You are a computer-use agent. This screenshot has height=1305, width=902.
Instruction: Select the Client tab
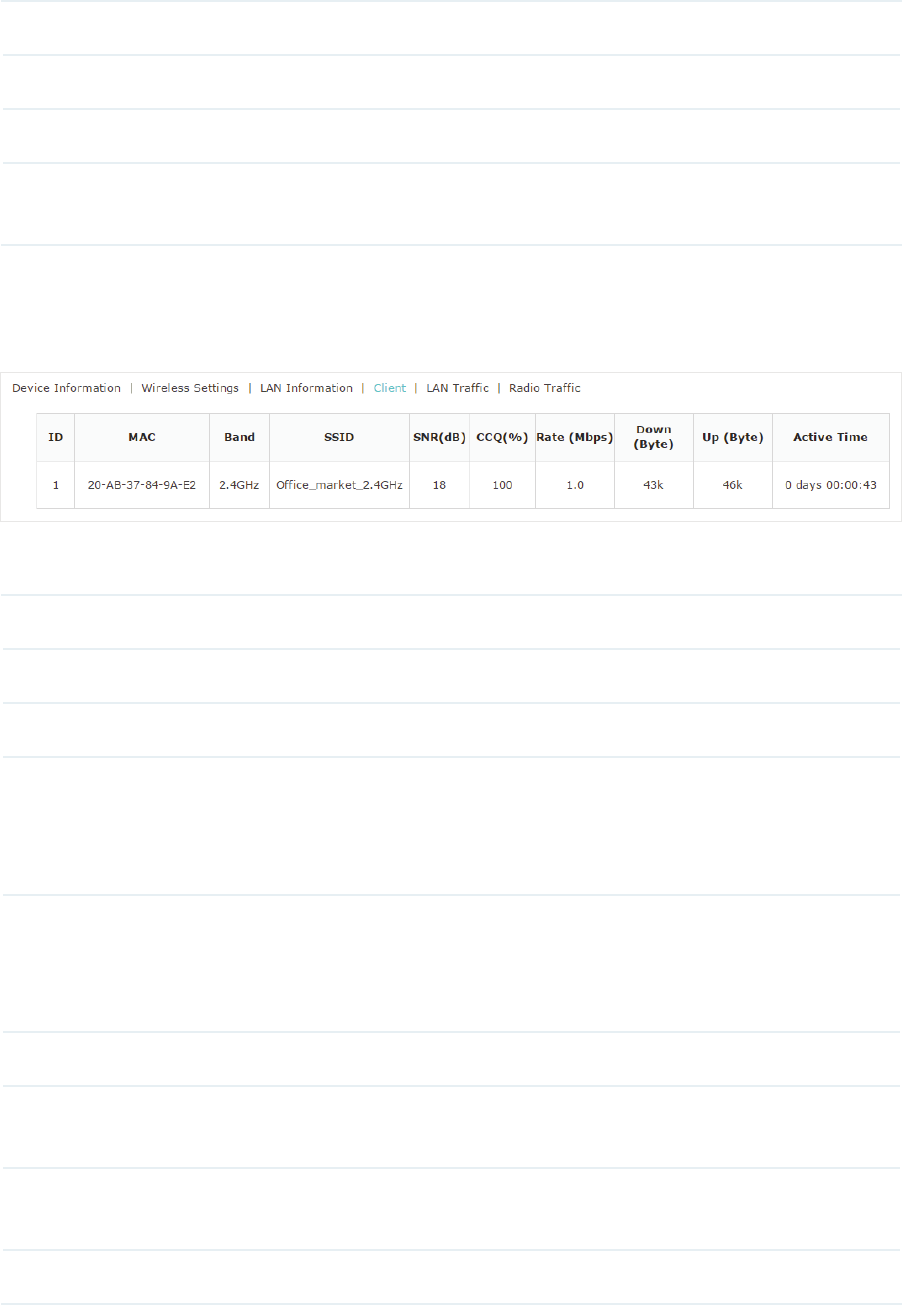point(390,388)
